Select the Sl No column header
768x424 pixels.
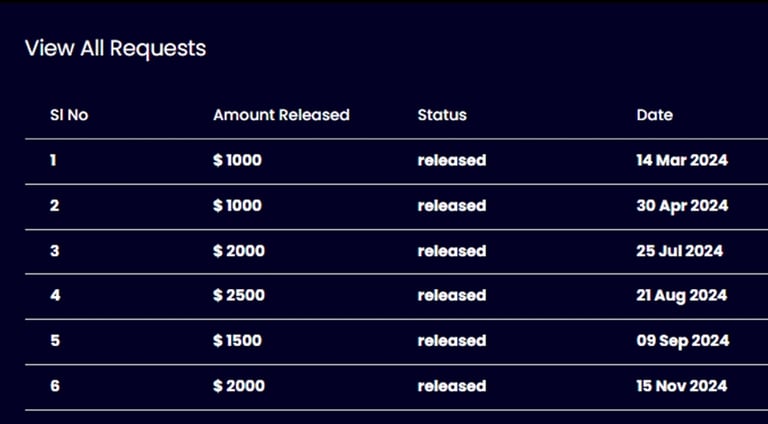click(69, 115)
